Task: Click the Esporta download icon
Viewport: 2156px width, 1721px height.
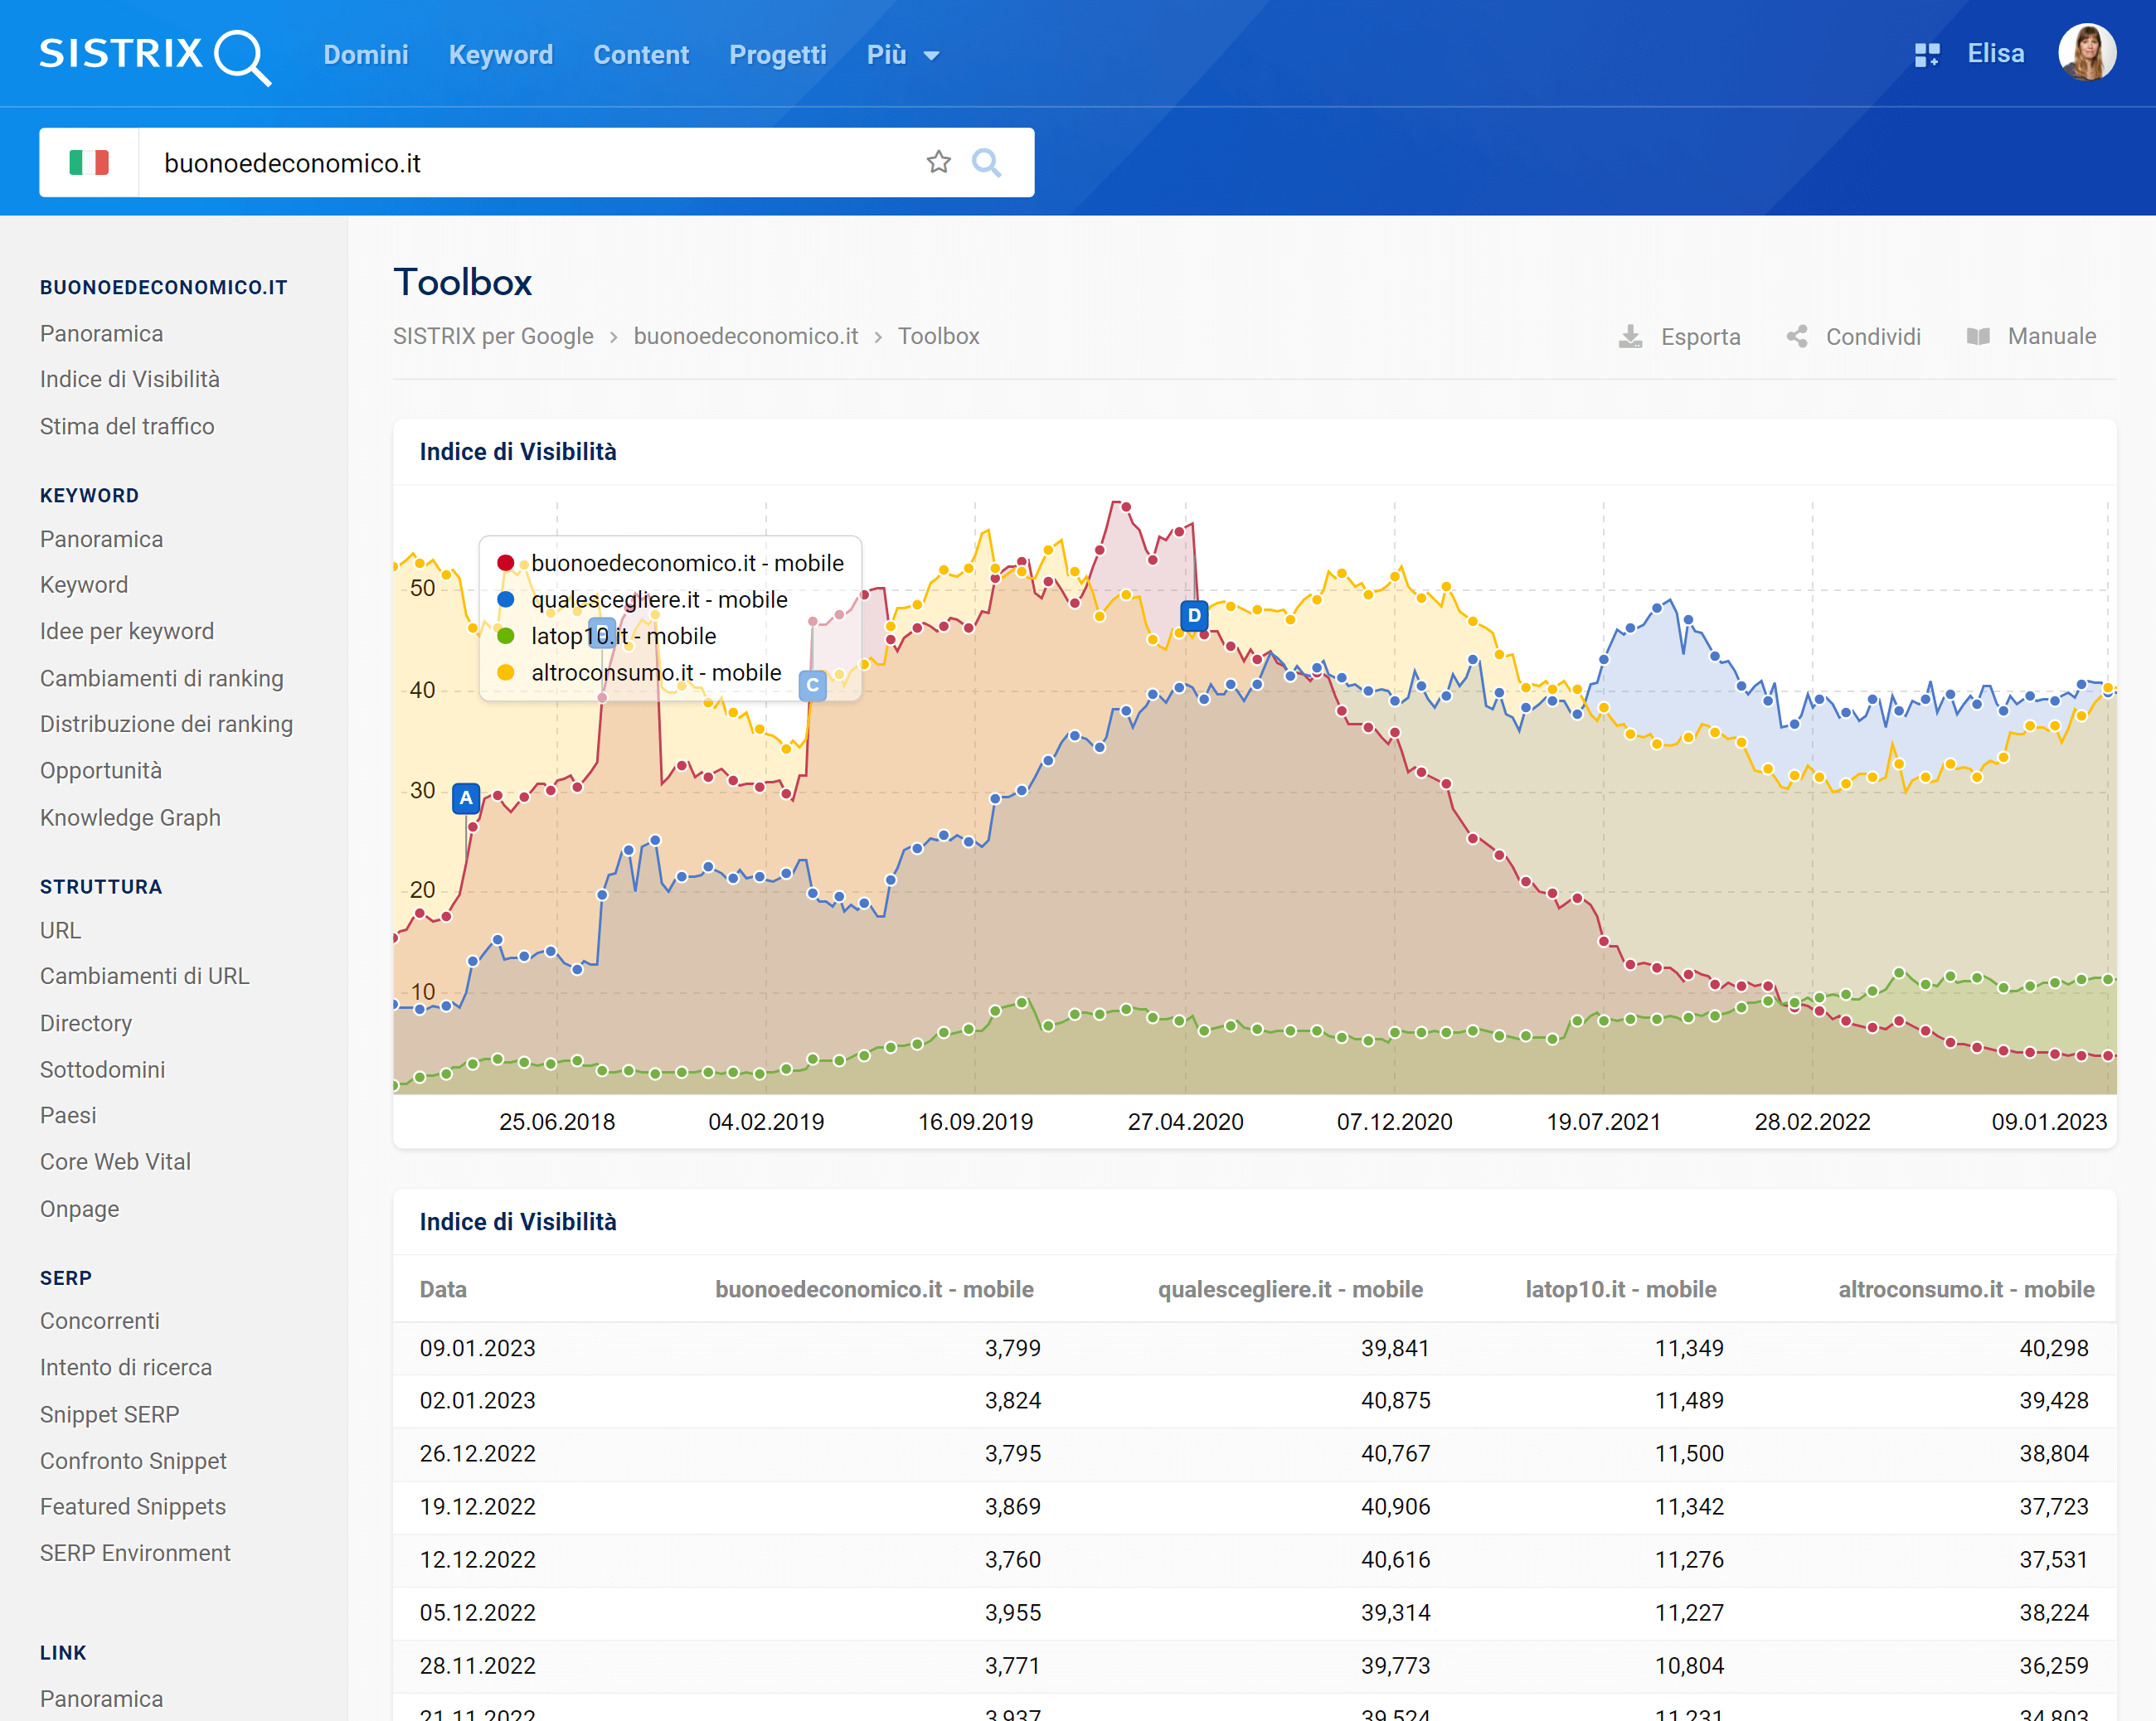Action: 1630,337
